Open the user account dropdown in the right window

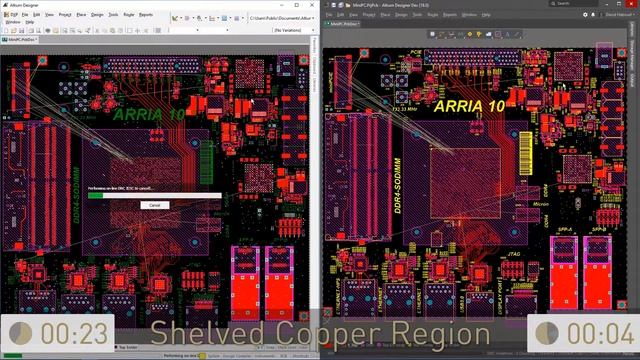click(619, 15)
